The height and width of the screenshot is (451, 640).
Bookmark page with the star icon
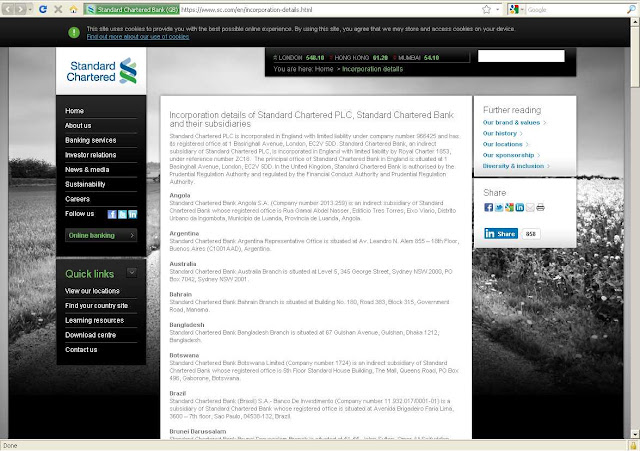[x=486, y=9]
